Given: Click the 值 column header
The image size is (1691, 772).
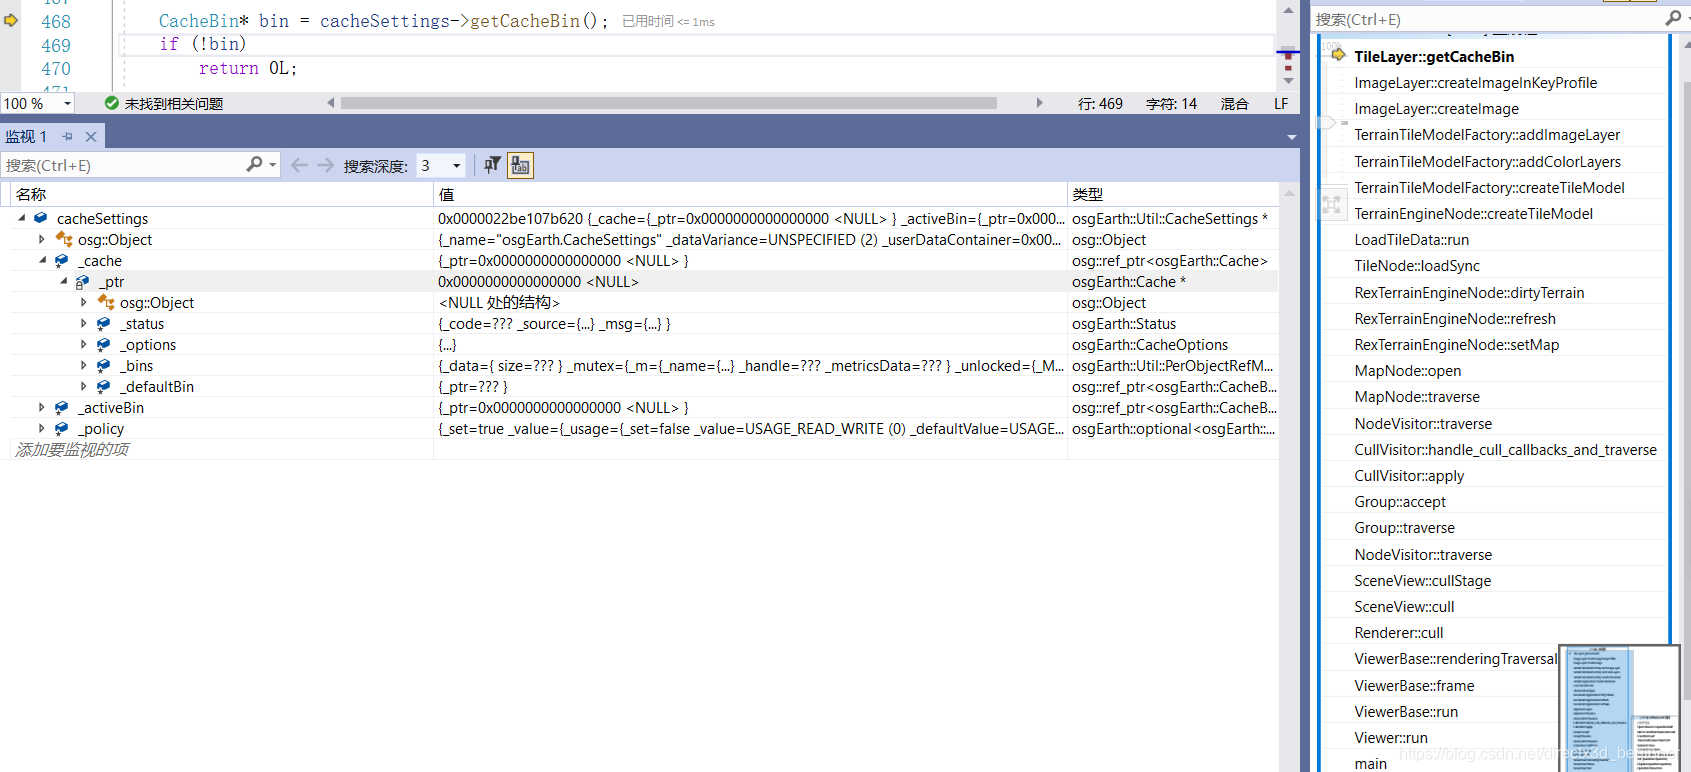Looking at the screenshot, I should [750, 194].
